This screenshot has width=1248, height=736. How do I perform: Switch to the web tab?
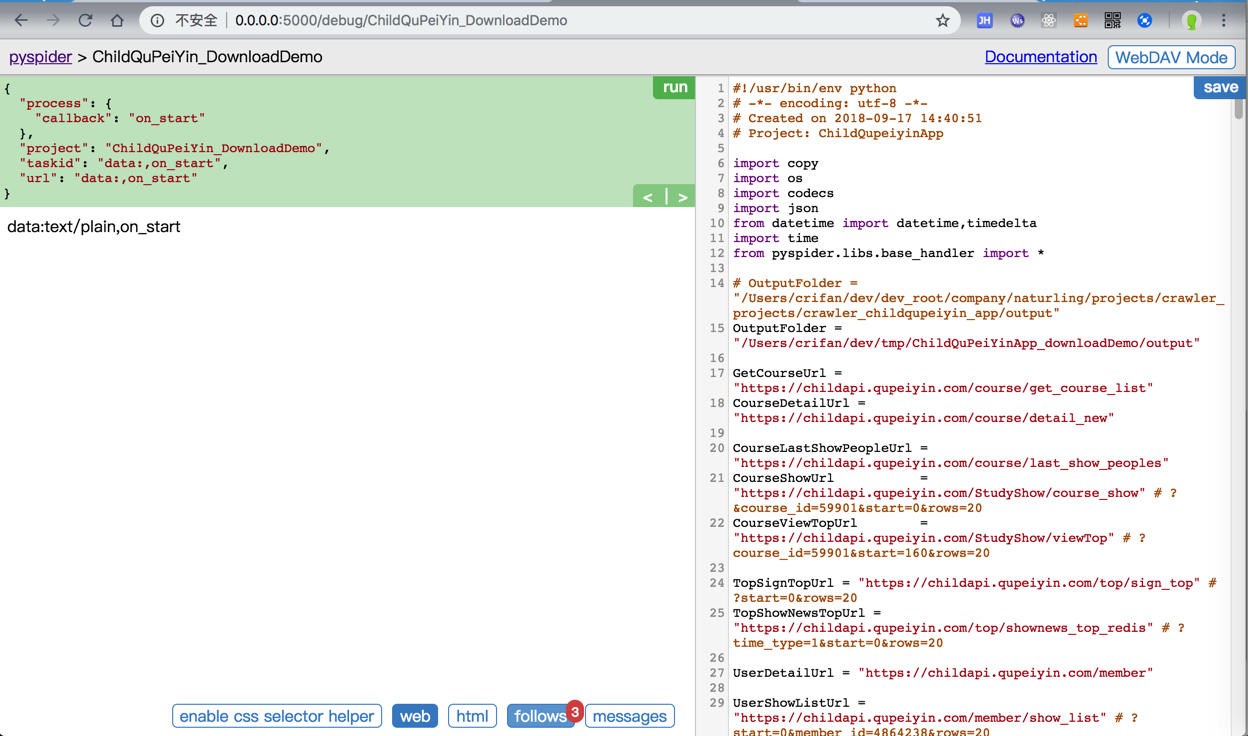pyautogui.click(x=415, y=716)
